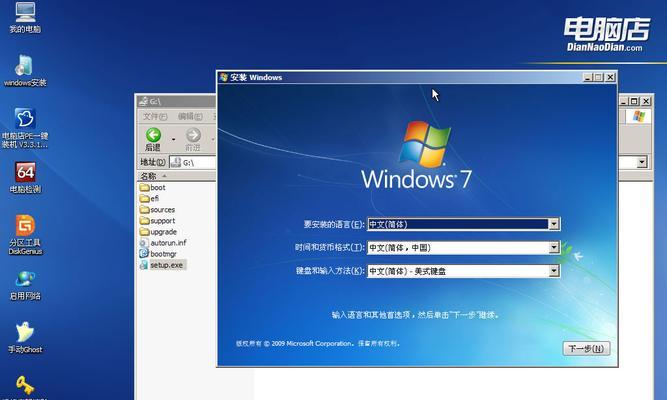Click the Windows flag icon in Explorer toolbar
Screen dimensions: 667x400
pos(638,116)
